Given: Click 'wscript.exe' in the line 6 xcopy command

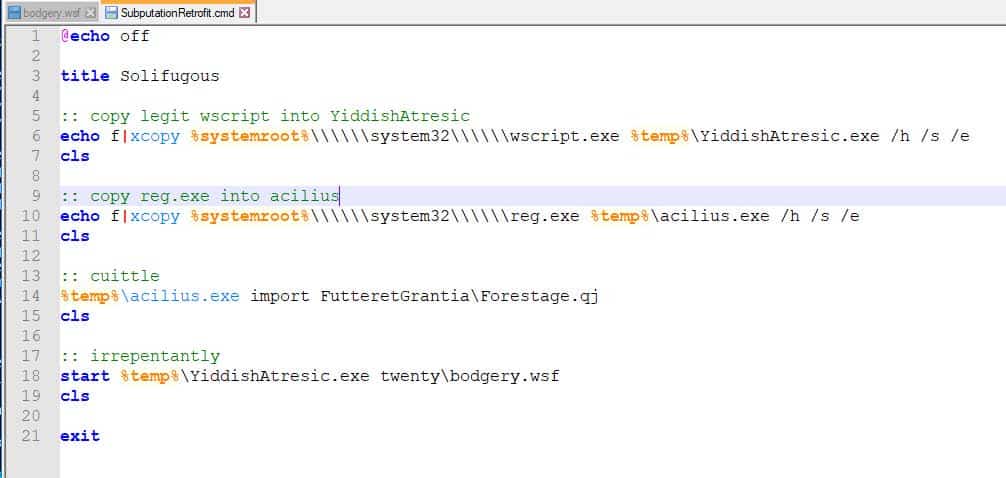Looking at the screenshot, I should point(565,136).
